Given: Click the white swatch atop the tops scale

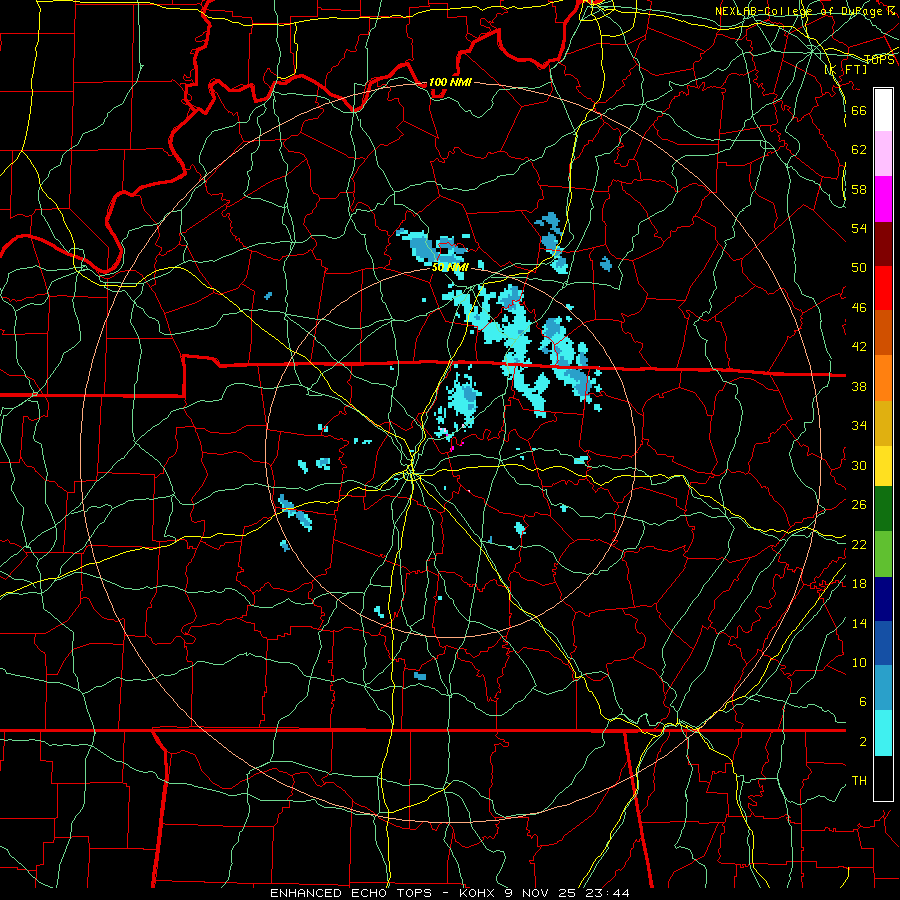Looking at the screenshot, I should point(883,110).
